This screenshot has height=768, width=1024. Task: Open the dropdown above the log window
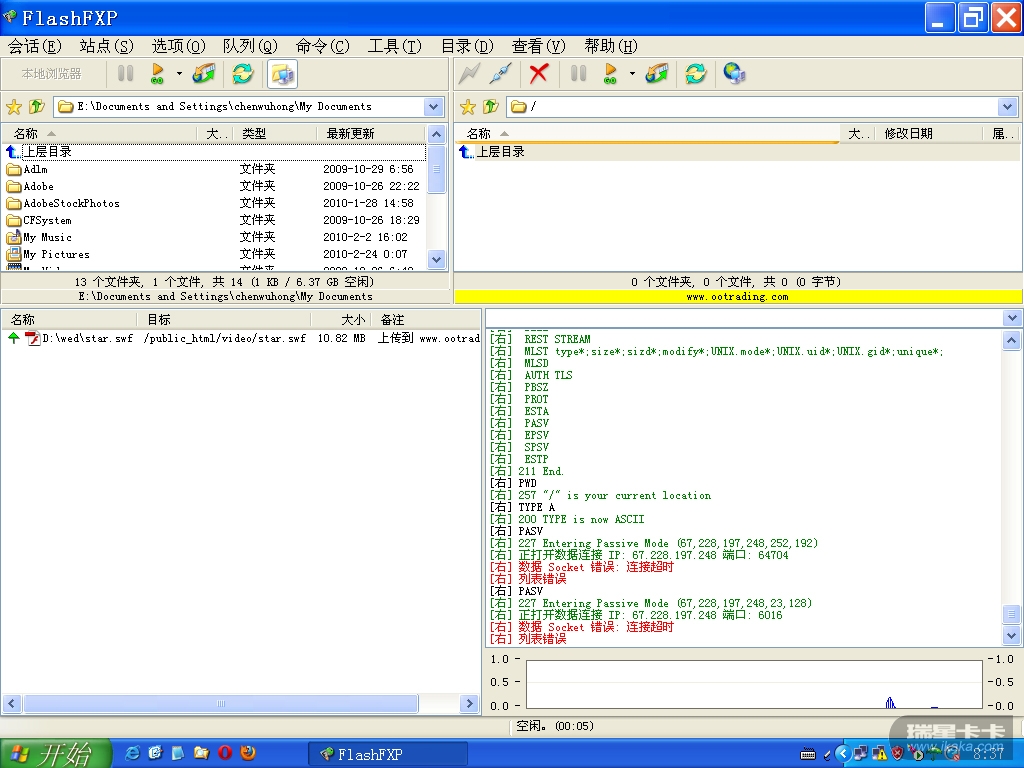click(x=1012, y=318)
